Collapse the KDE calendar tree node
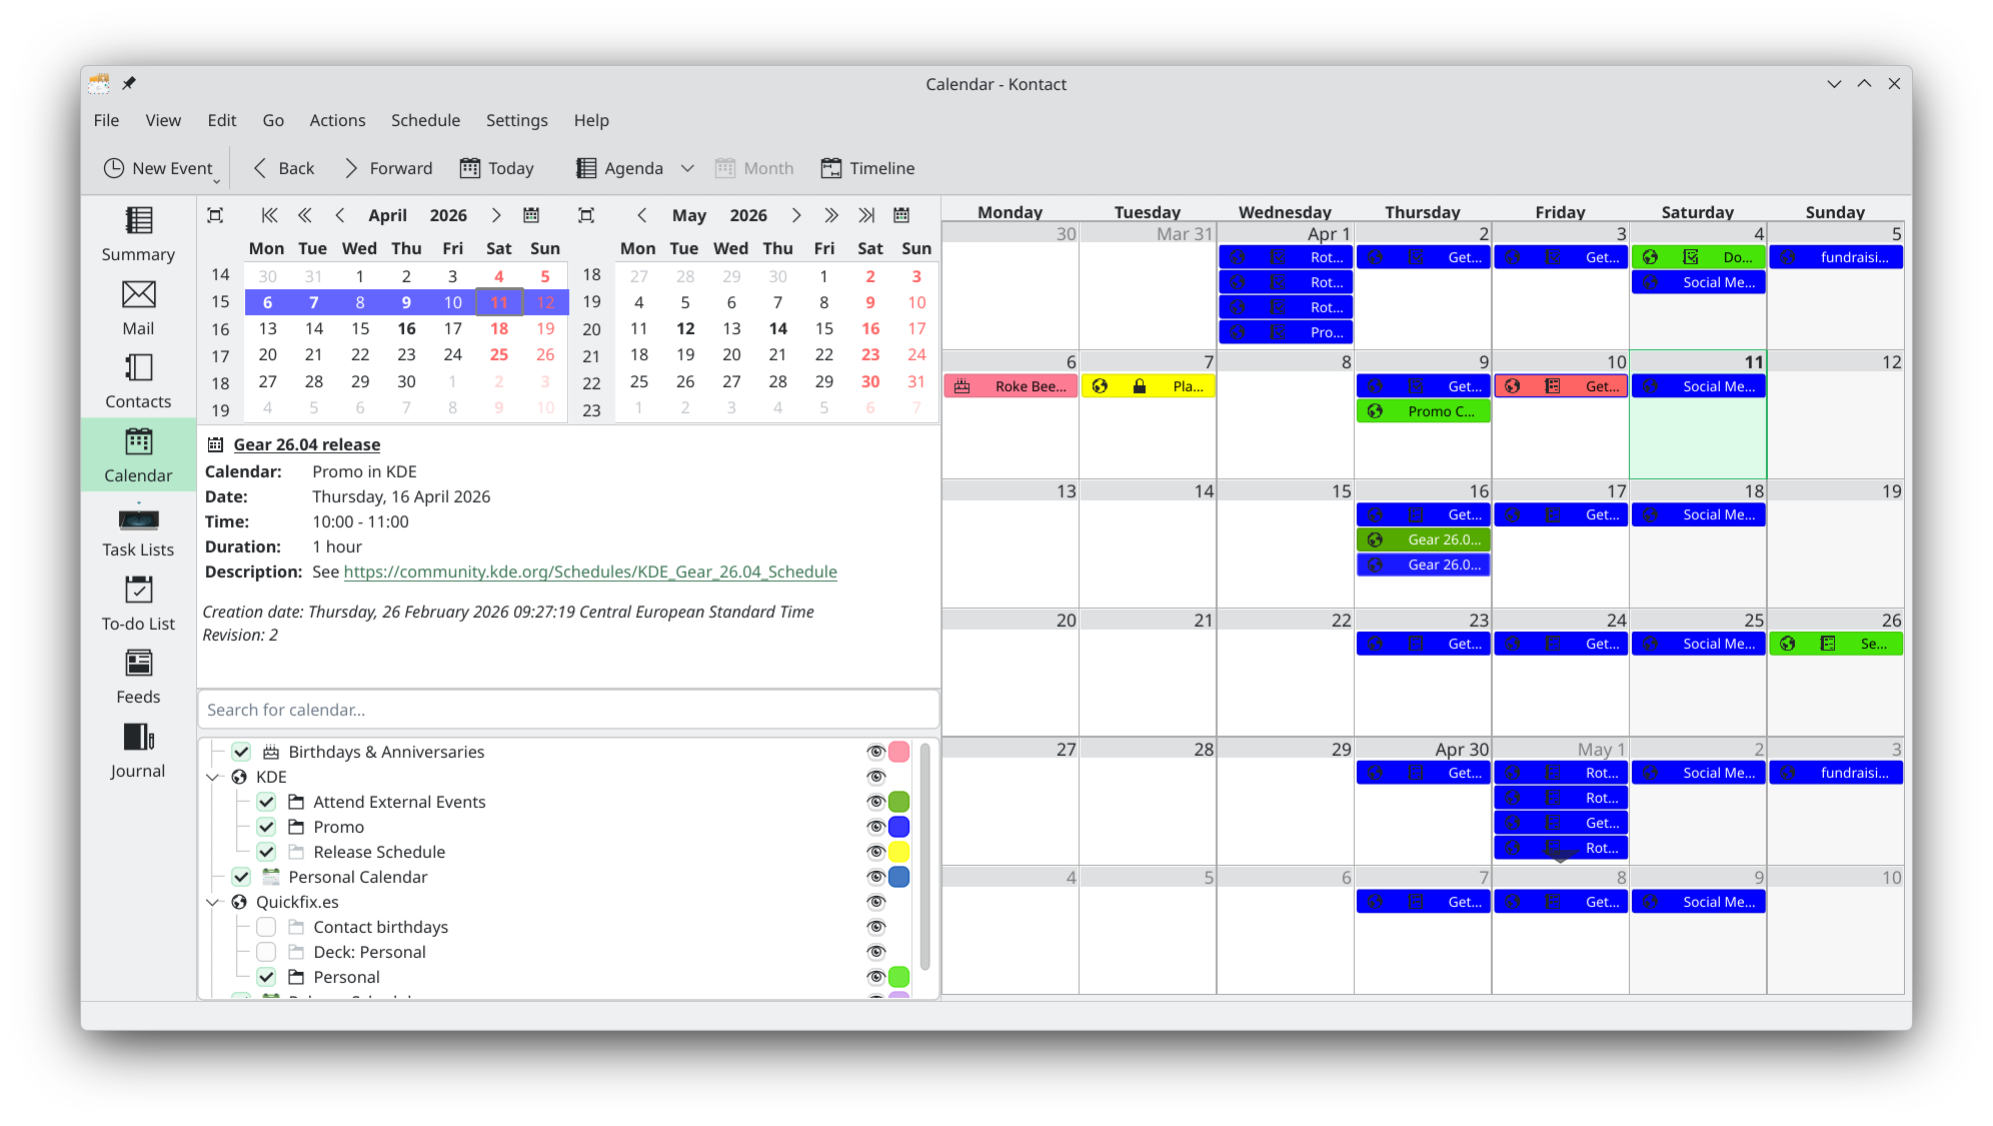Screen dimensions: 1993x1126 point(213,777)
